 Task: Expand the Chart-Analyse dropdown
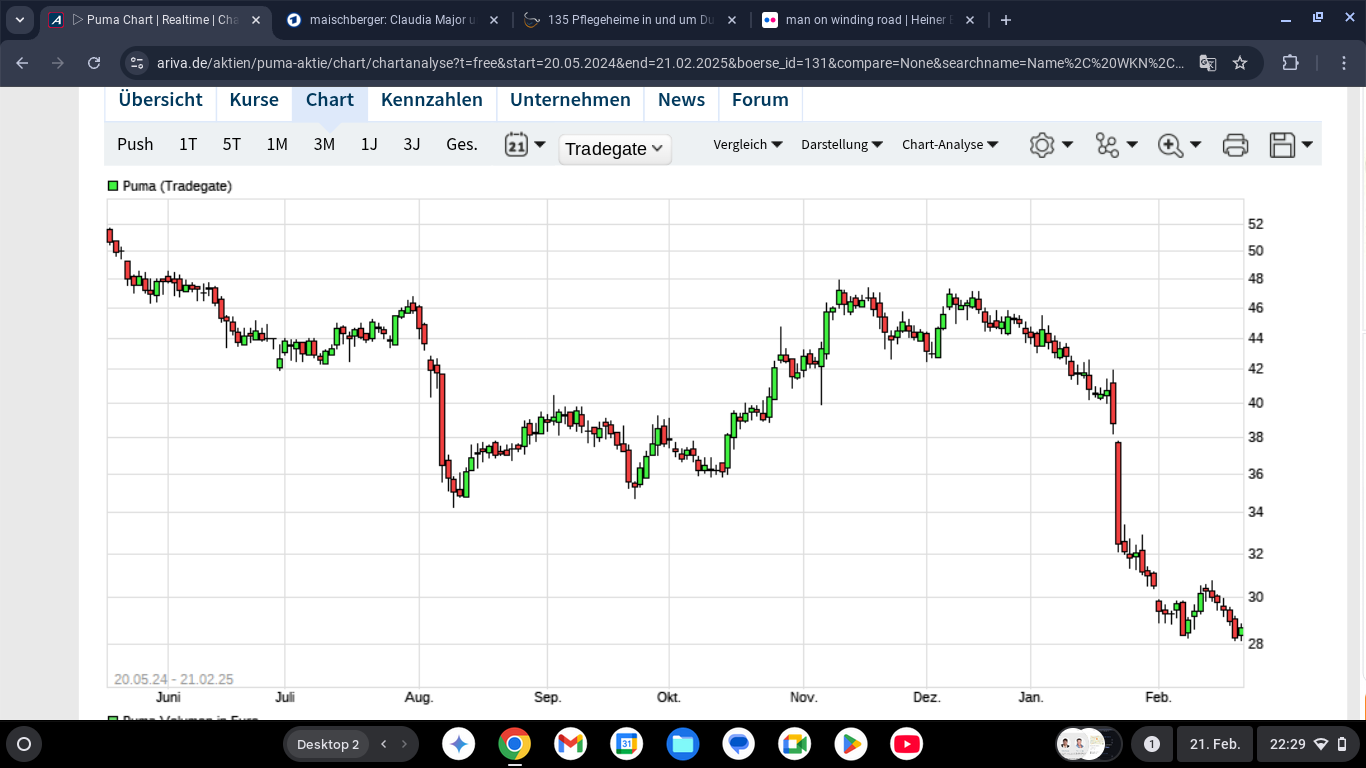950,145
